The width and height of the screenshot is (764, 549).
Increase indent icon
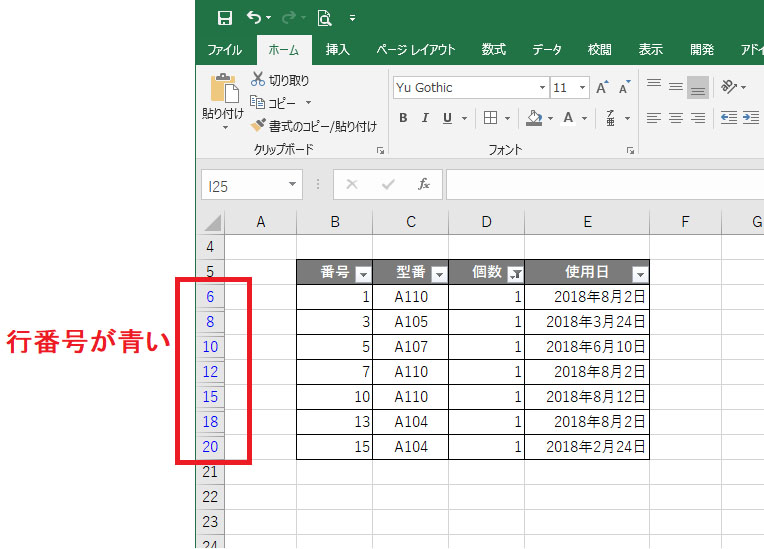point(751,118)
